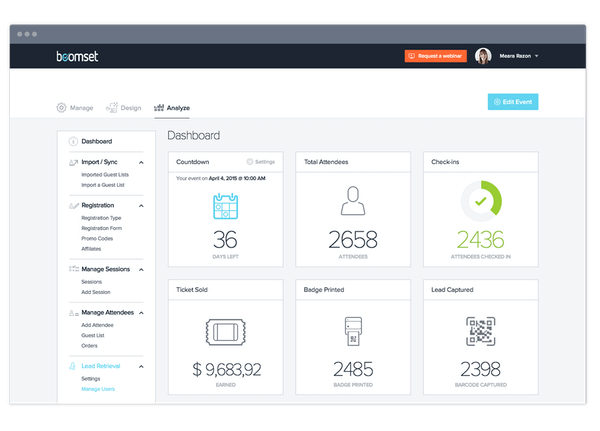Click the boomset logo
This screenshot has height=431, width=600.
pyautogui.click(x=77, y=56)
